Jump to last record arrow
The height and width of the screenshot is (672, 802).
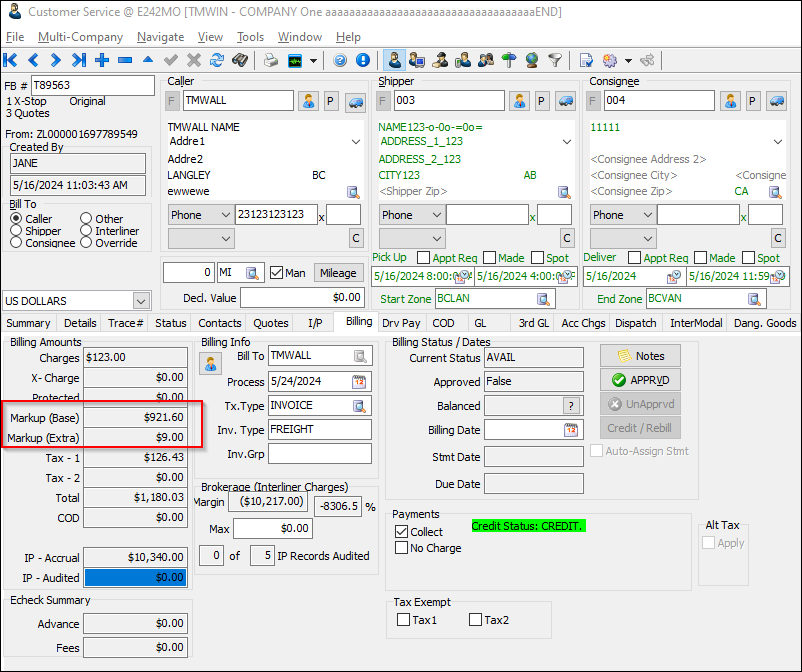[79, 60]
